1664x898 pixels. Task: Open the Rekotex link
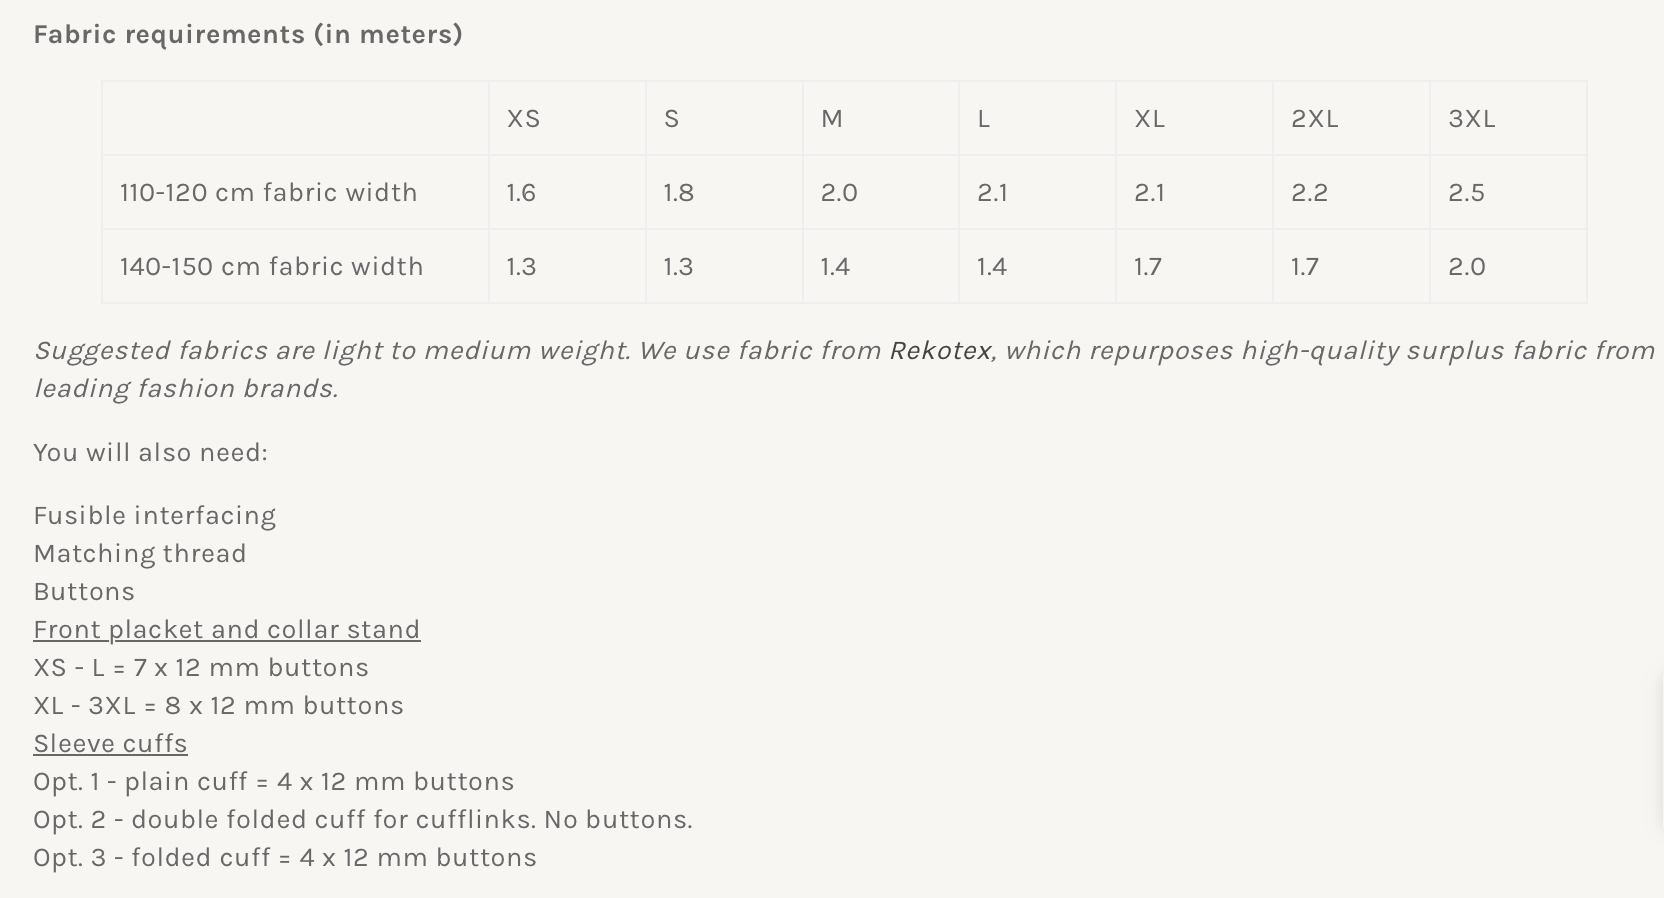940,351
